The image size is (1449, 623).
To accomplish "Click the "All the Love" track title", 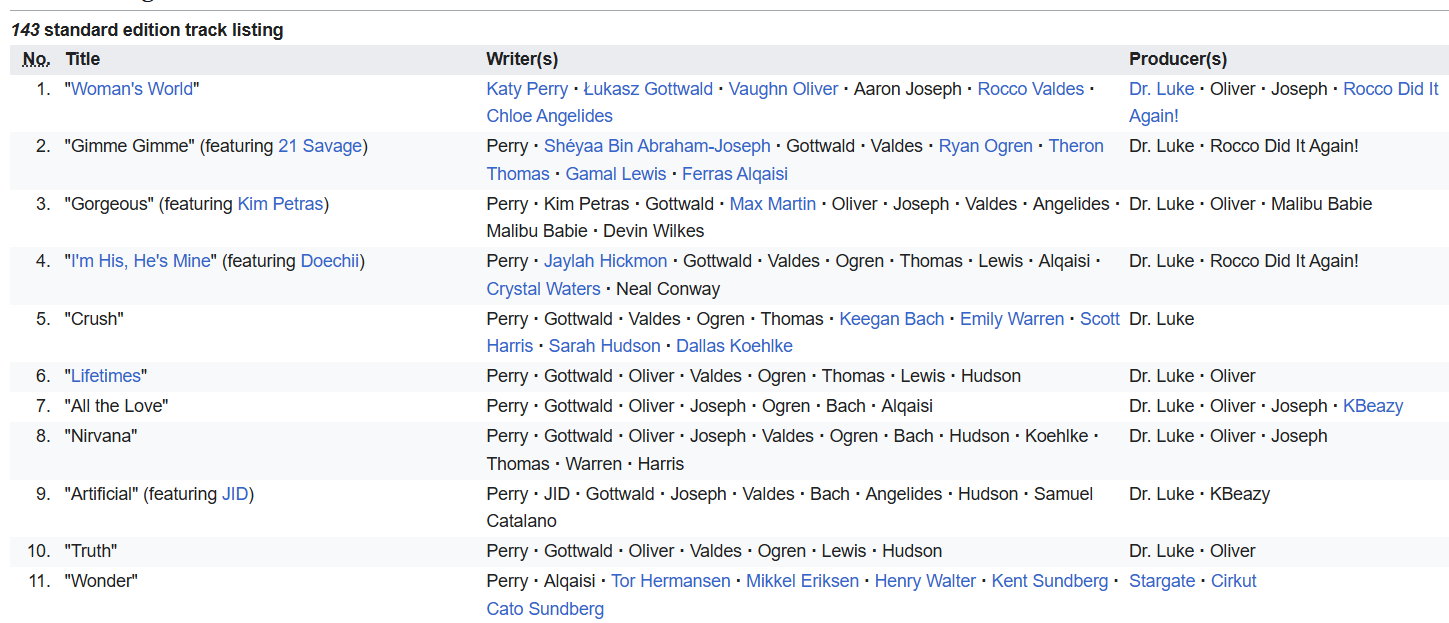I will click(116, 406).
